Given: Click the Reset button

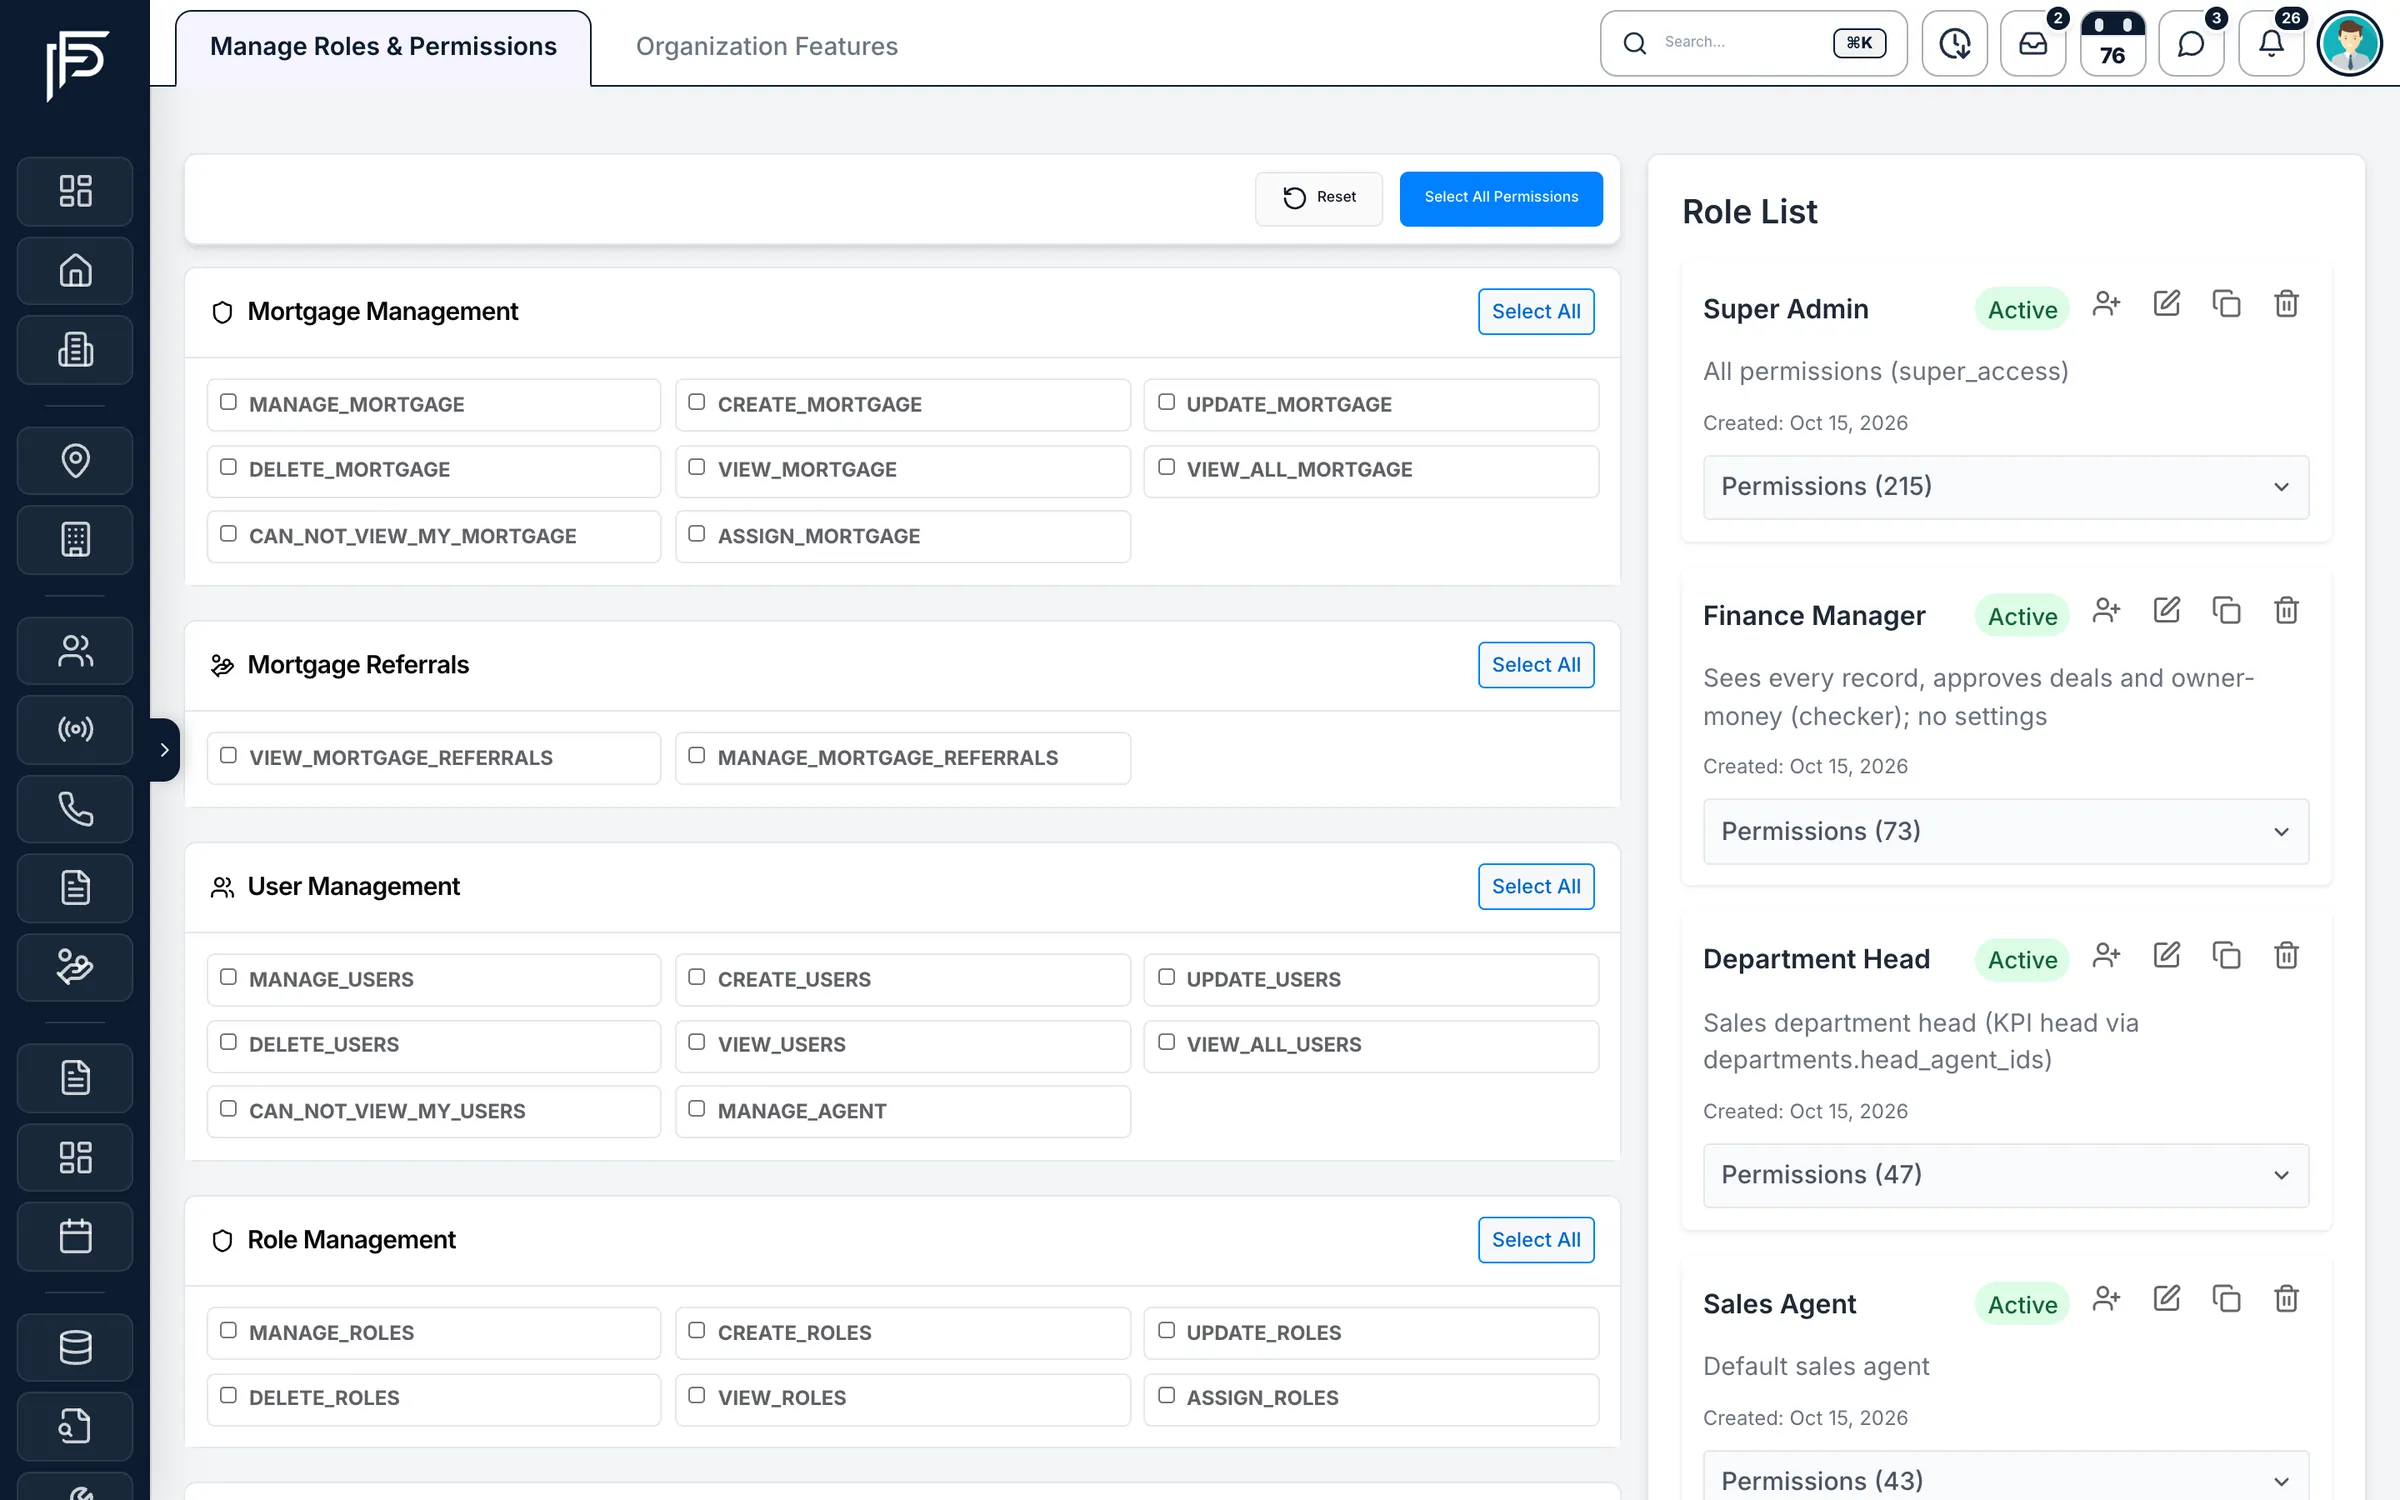Looking at the screenshot, I should [x=1319, y=198].
